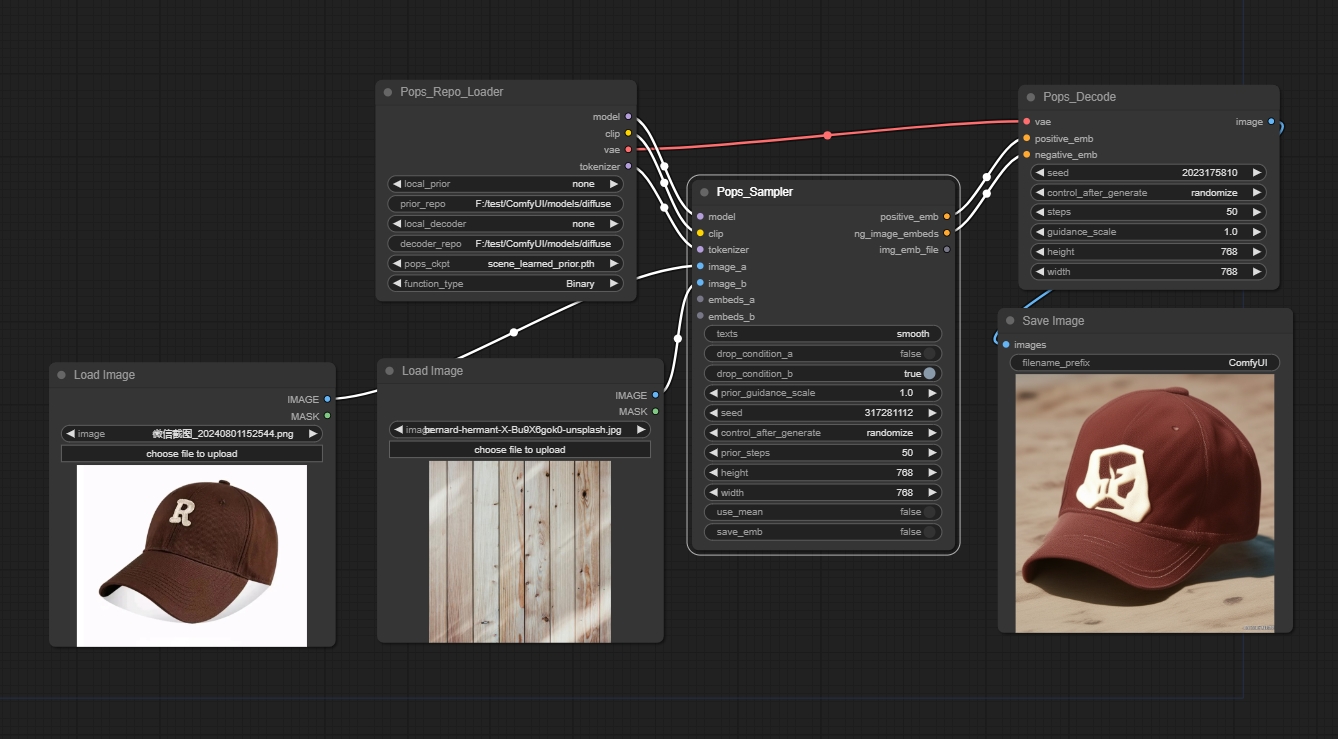Viewport: 1338px width, 739px height.
Task: Click the prior_repo path field
Action: point(505,204)
